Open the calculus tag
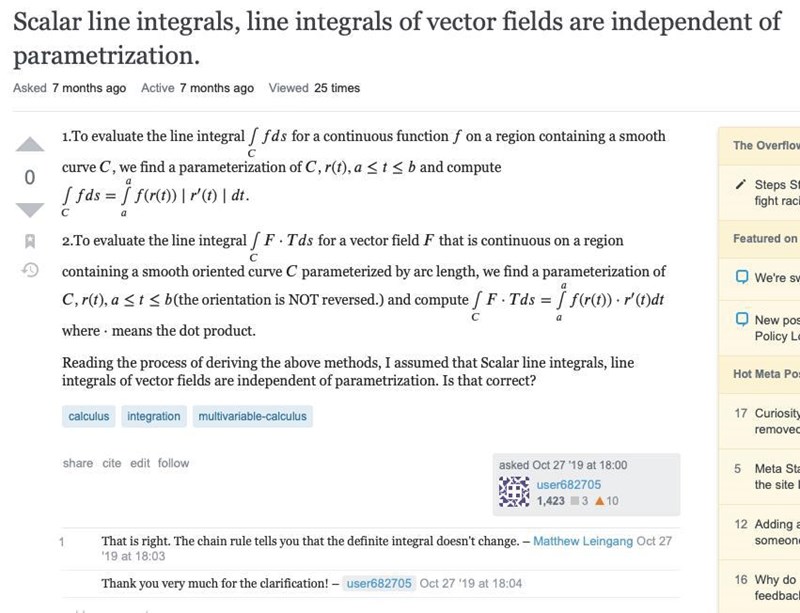This screenshot has height=613, width=800. 89,415
